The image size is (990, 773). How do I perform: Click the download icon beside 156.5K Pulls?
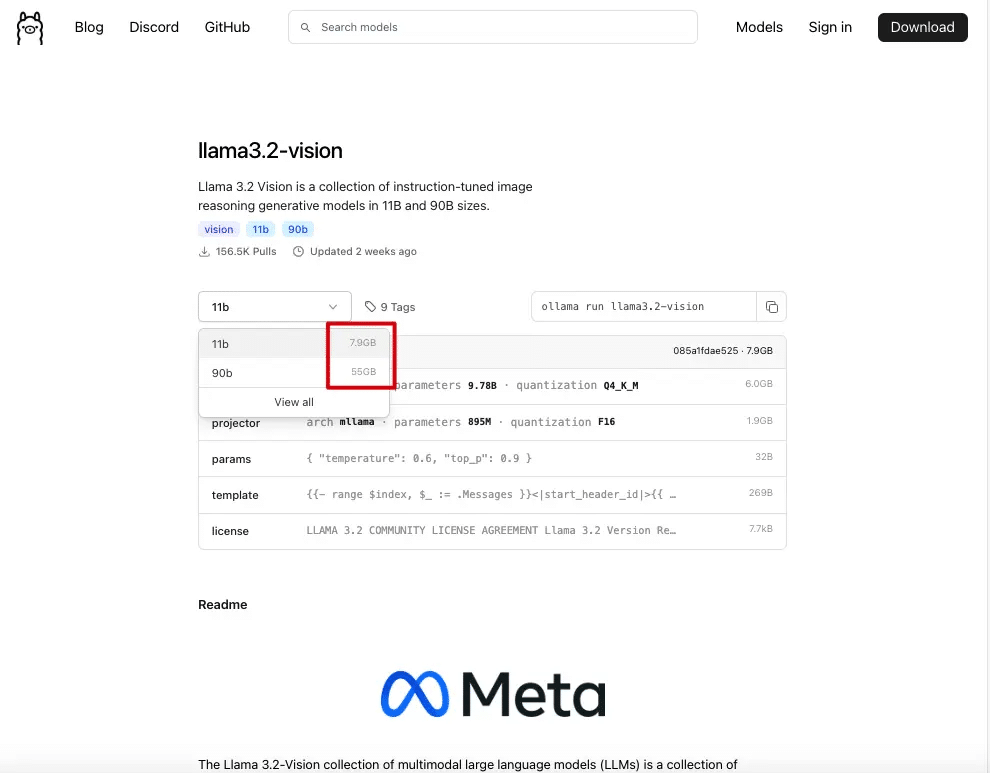tap(204, 251)
